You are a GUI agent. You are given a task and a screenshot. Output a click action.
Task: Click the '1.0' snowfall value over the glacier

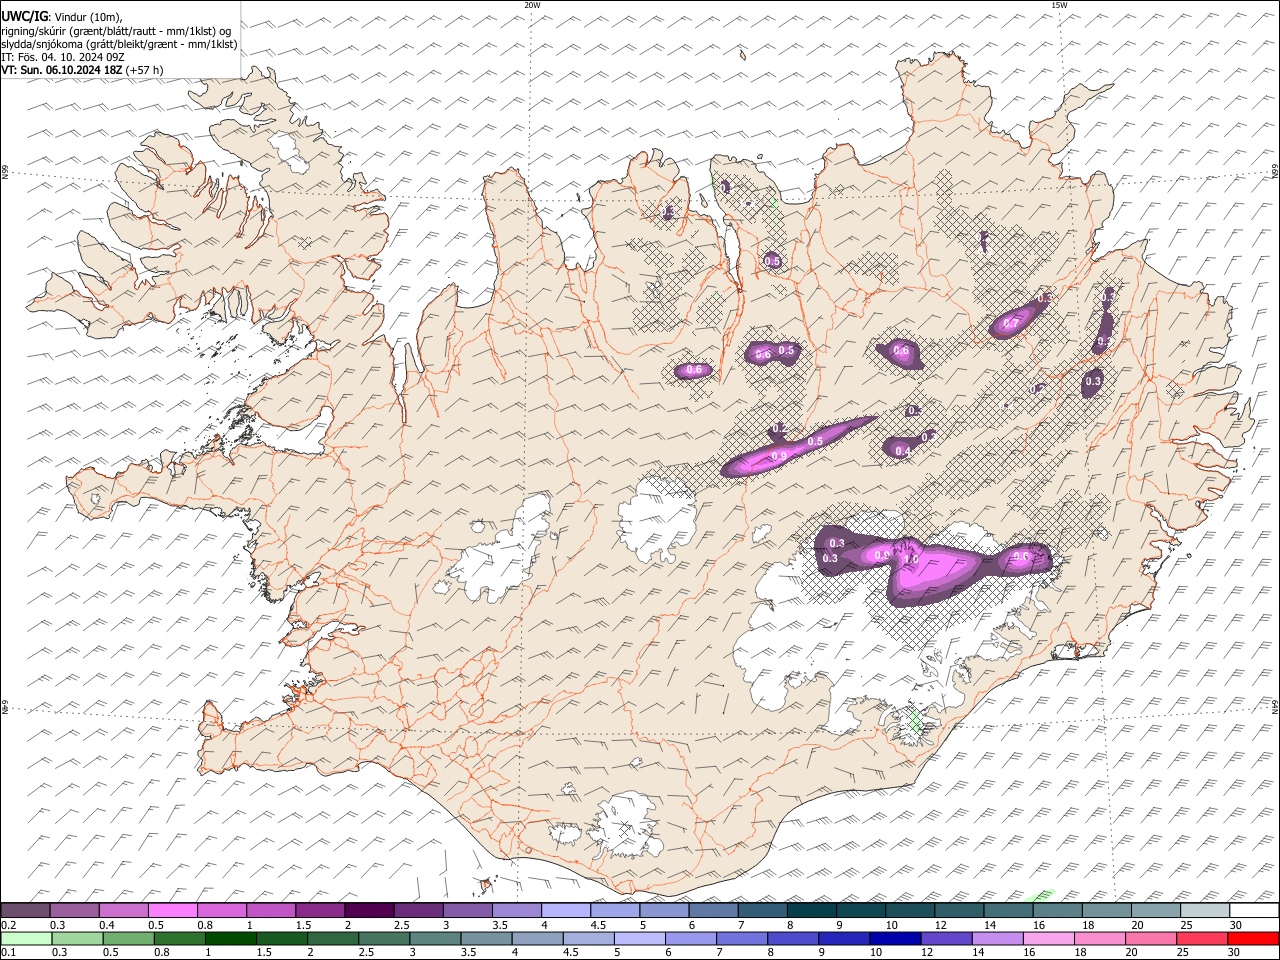point(911,559)
